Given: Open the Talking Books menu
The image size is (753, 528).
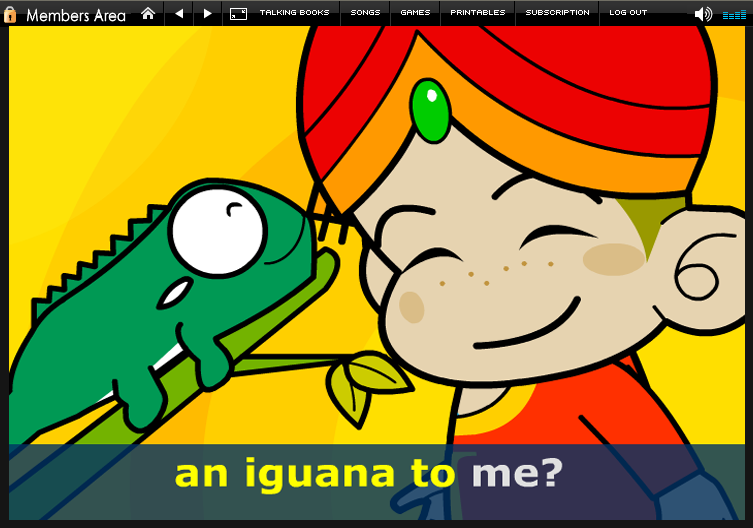Looking at the screenshot, I should pos(294,13).
